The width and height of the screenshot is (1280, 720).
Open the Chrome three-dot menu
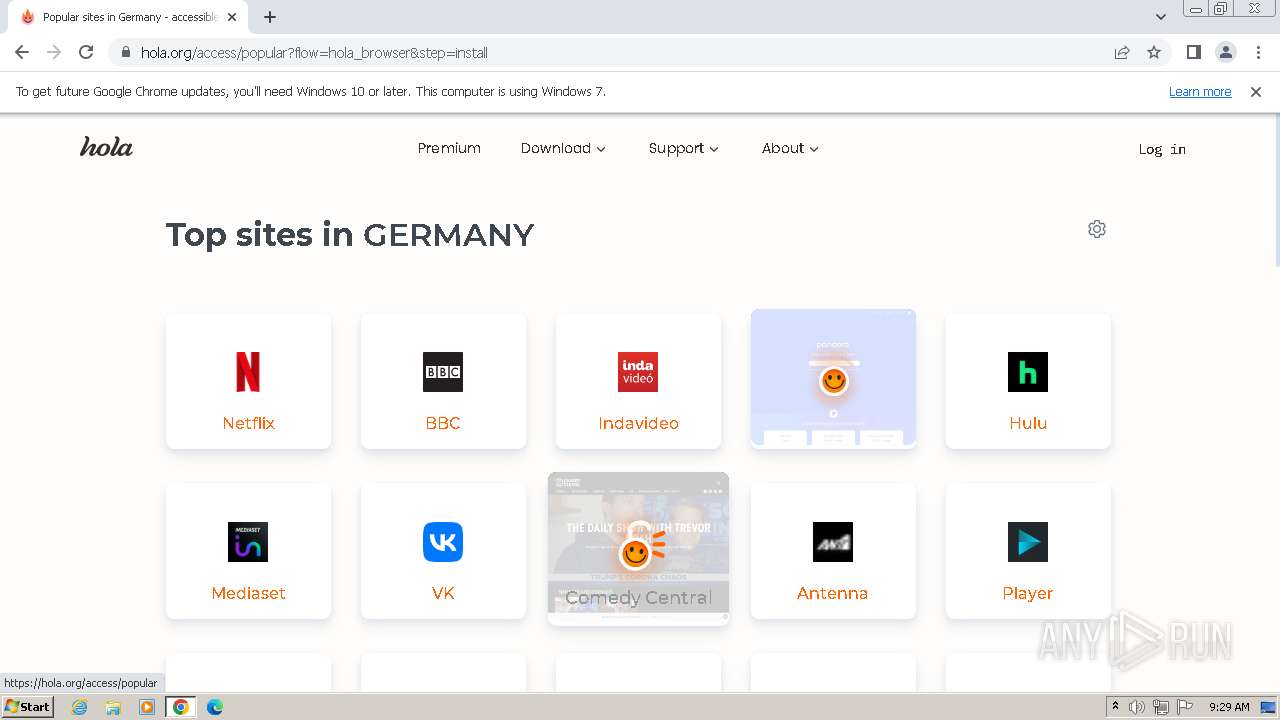point(1258,52)
